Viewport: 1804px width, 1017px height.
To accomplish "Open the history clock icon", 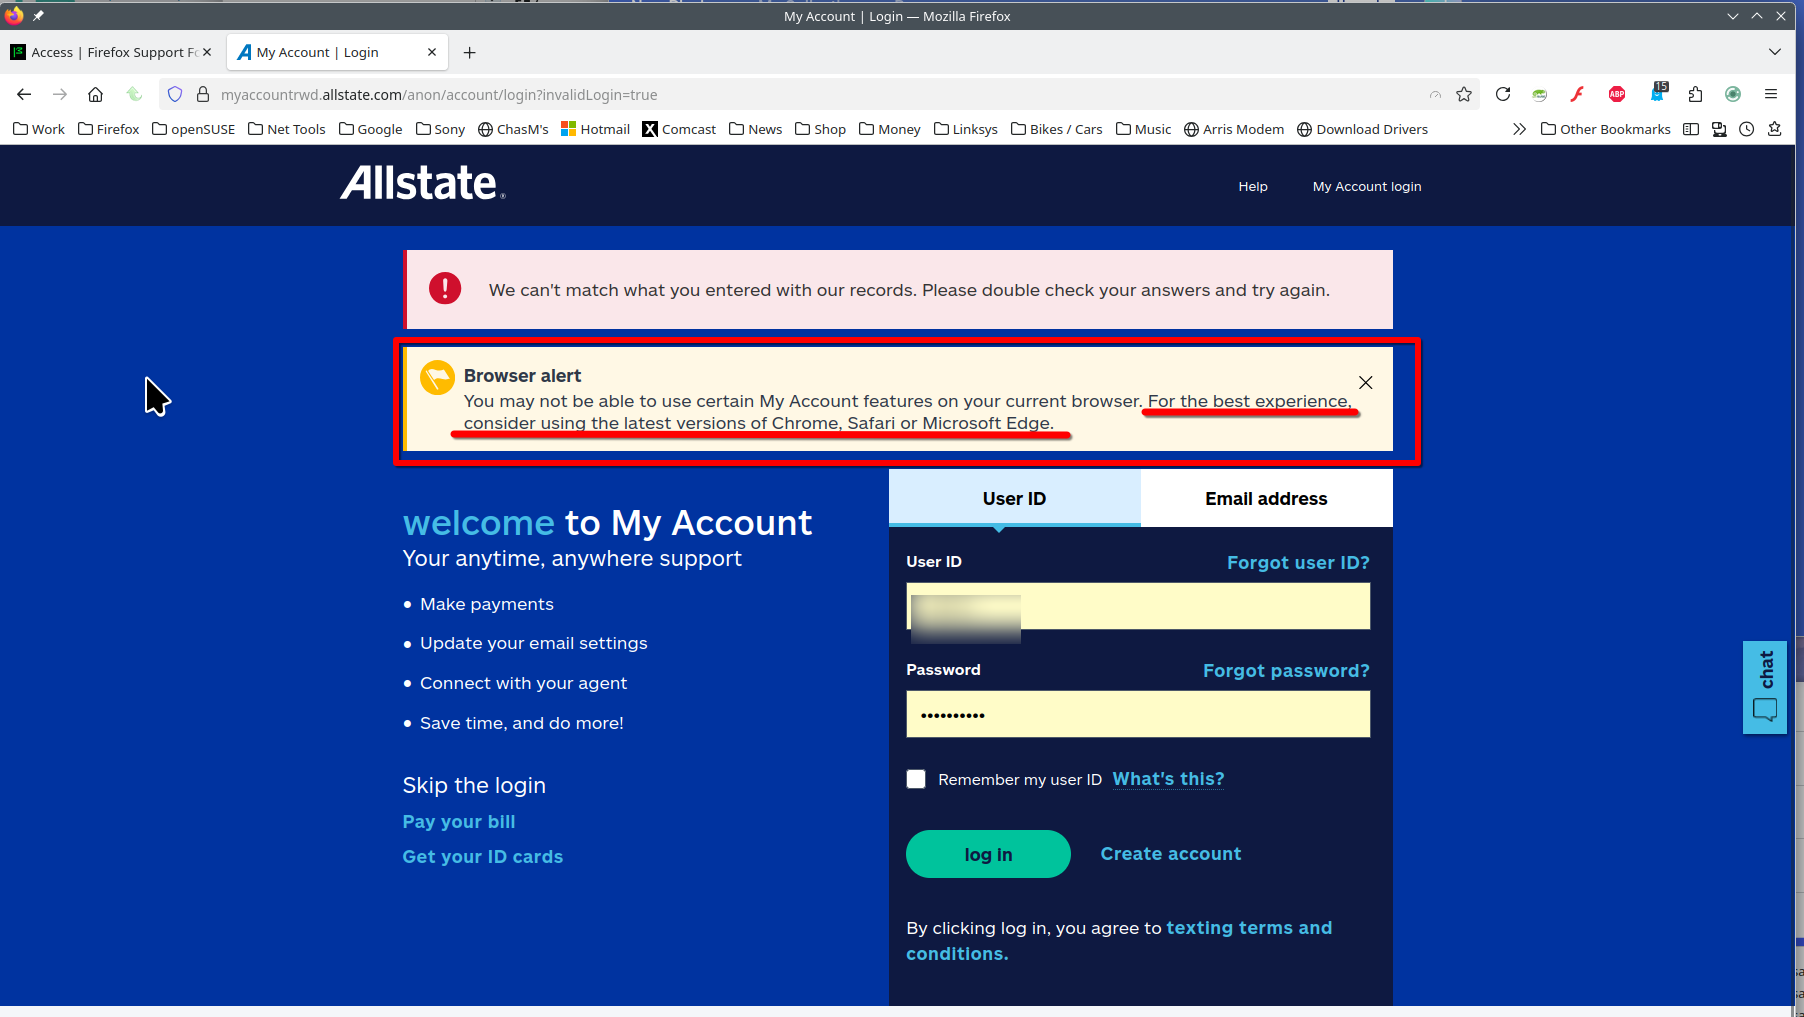I will click(x=1747, y=129).
